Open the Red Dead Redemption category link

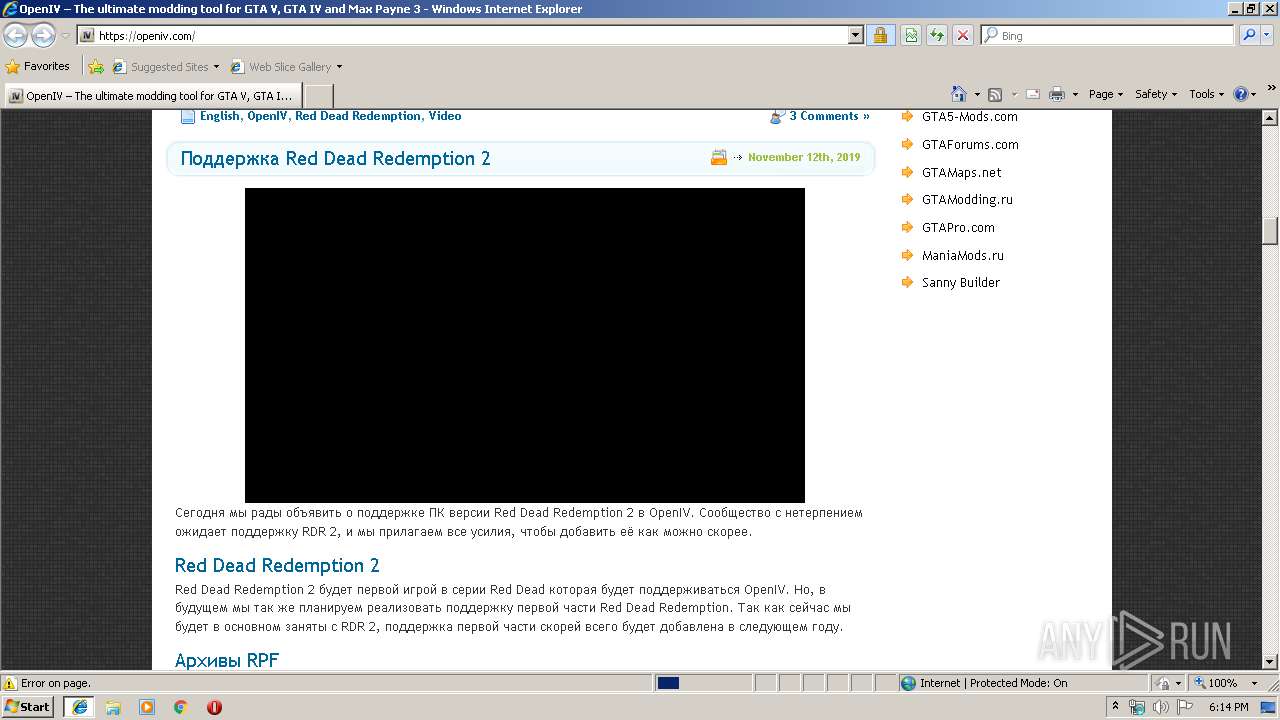pyautogui.click(x=358, y=116)
